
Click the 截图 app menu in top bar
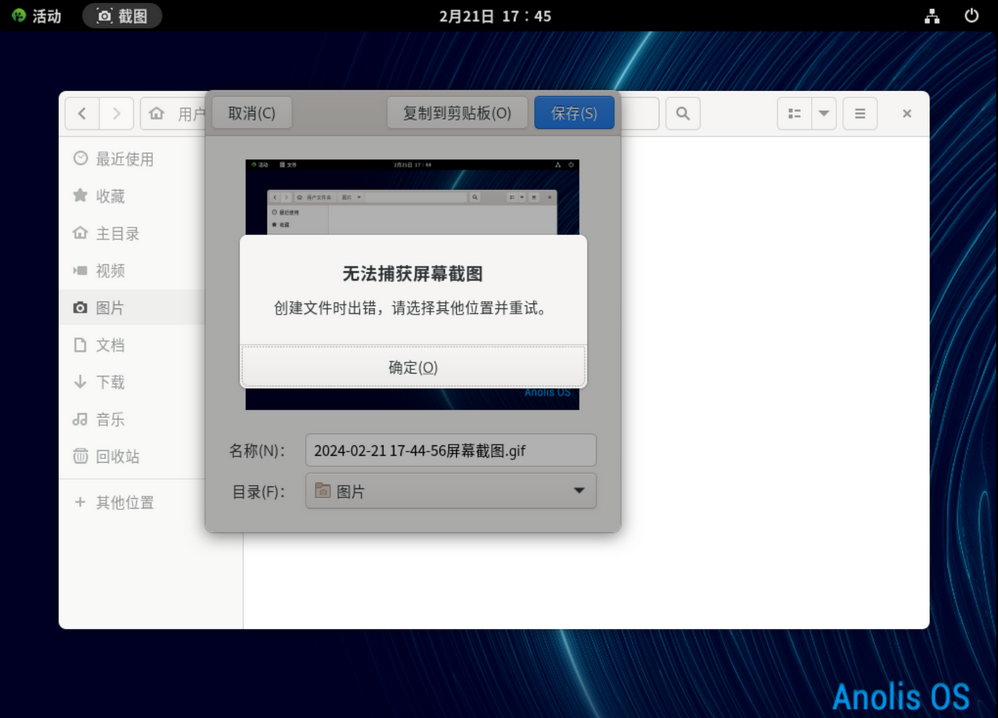point(122,16)
